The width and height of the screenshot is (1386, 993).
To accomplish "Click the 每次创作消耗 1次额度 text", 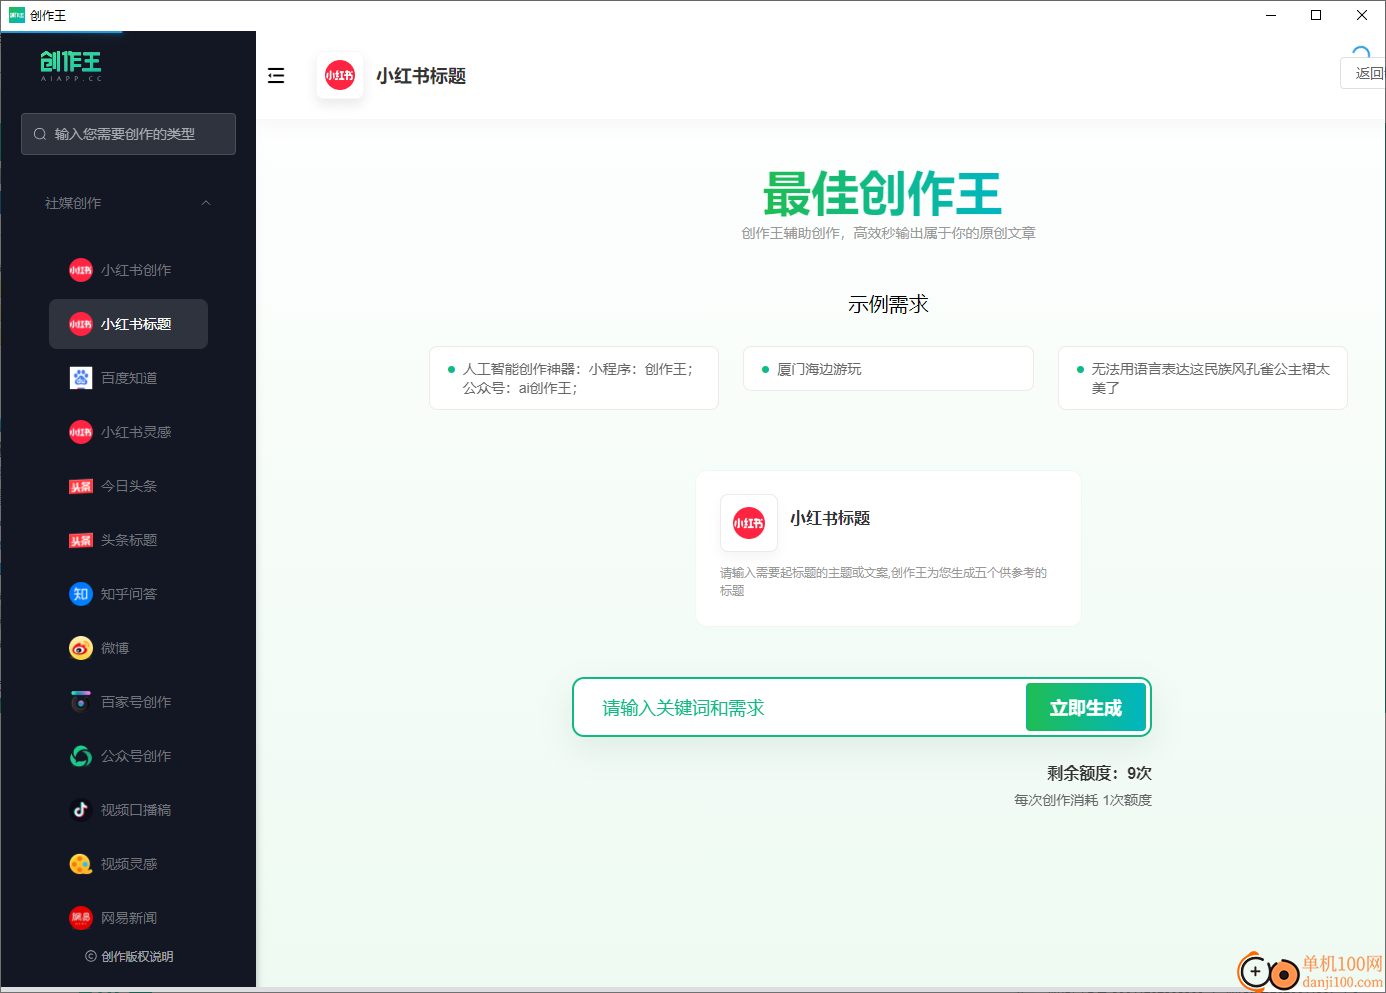I will point(1083,800).
